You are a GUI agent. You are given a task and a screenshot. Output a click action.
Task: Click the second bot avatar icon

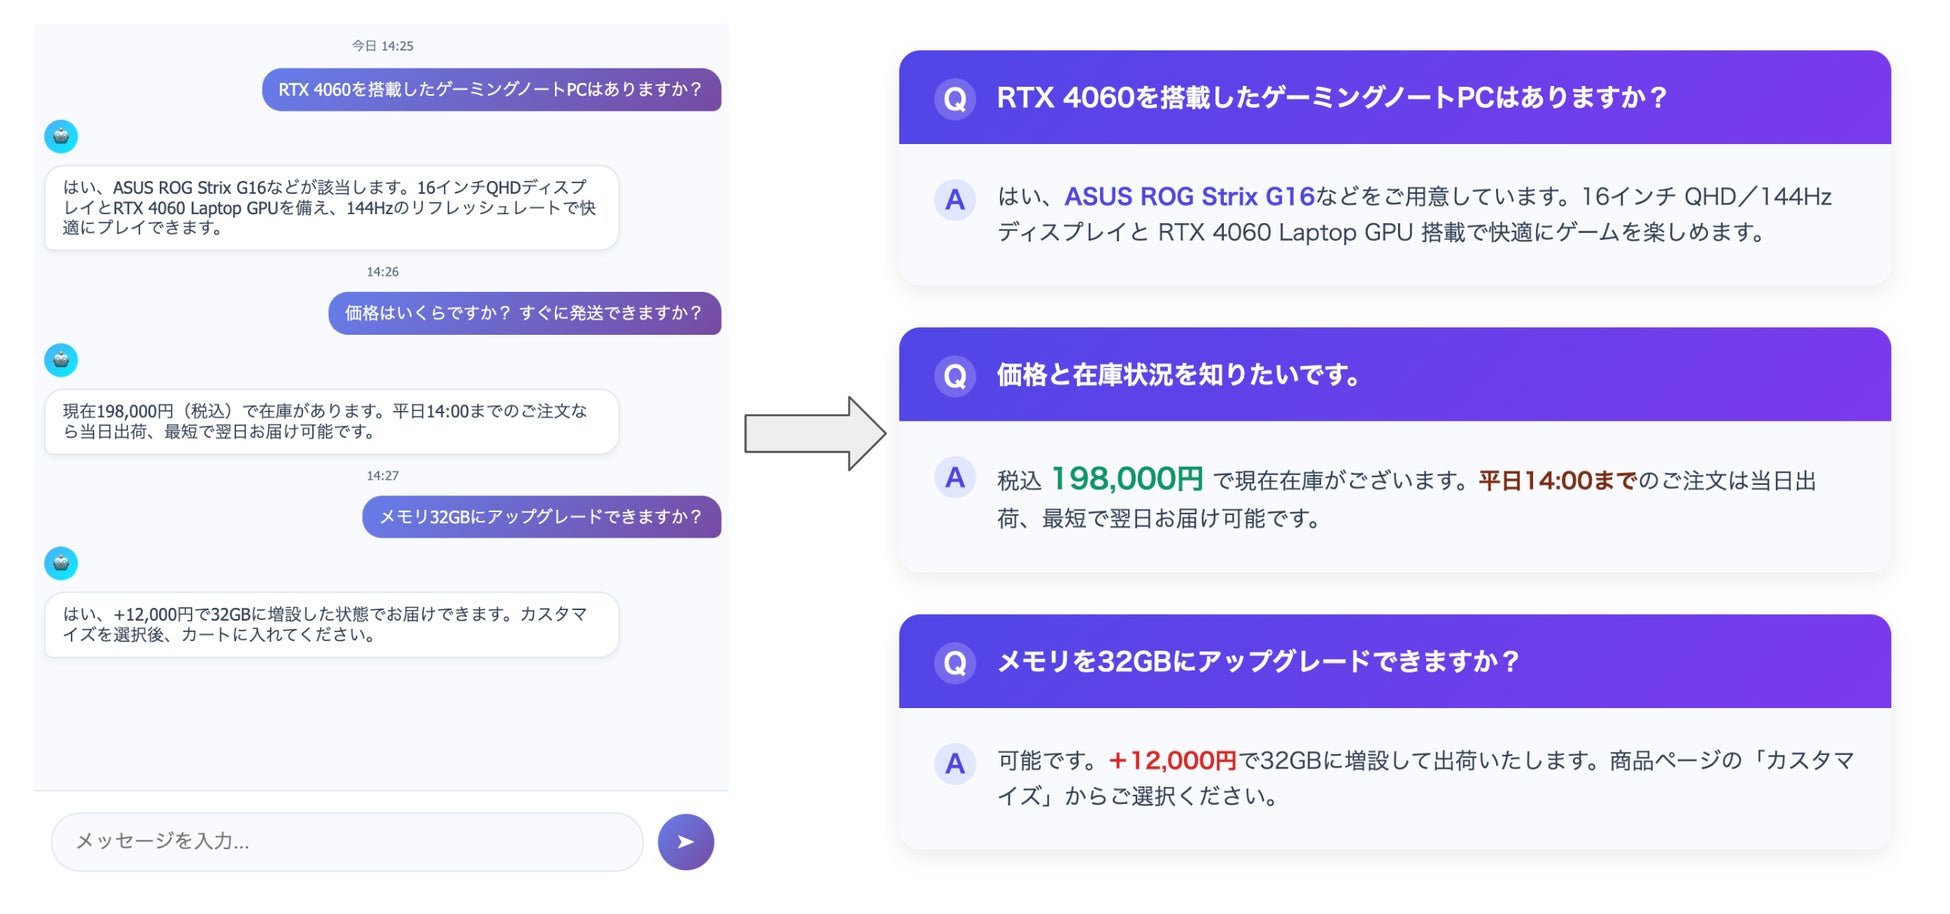tap(61, 360)
